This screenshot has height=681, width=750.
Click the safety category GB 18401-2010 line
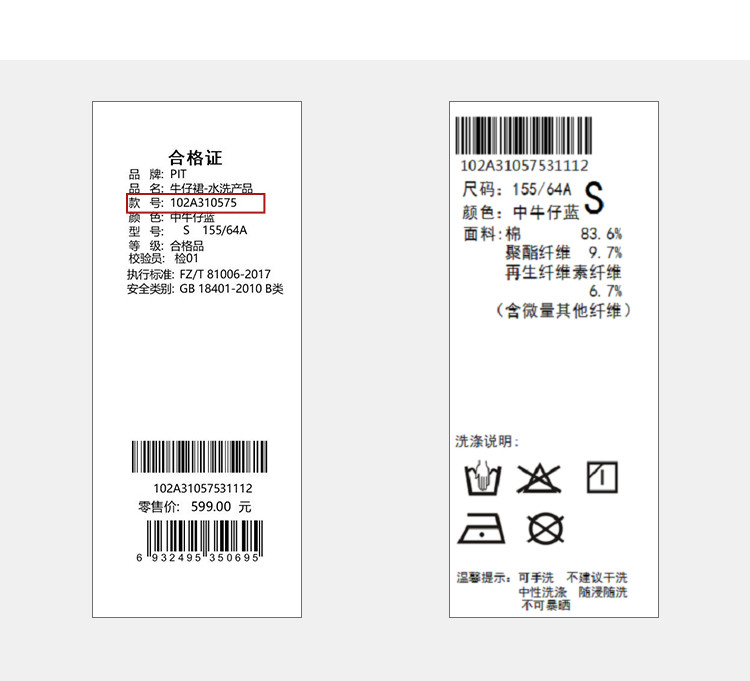tap(205, 289)
